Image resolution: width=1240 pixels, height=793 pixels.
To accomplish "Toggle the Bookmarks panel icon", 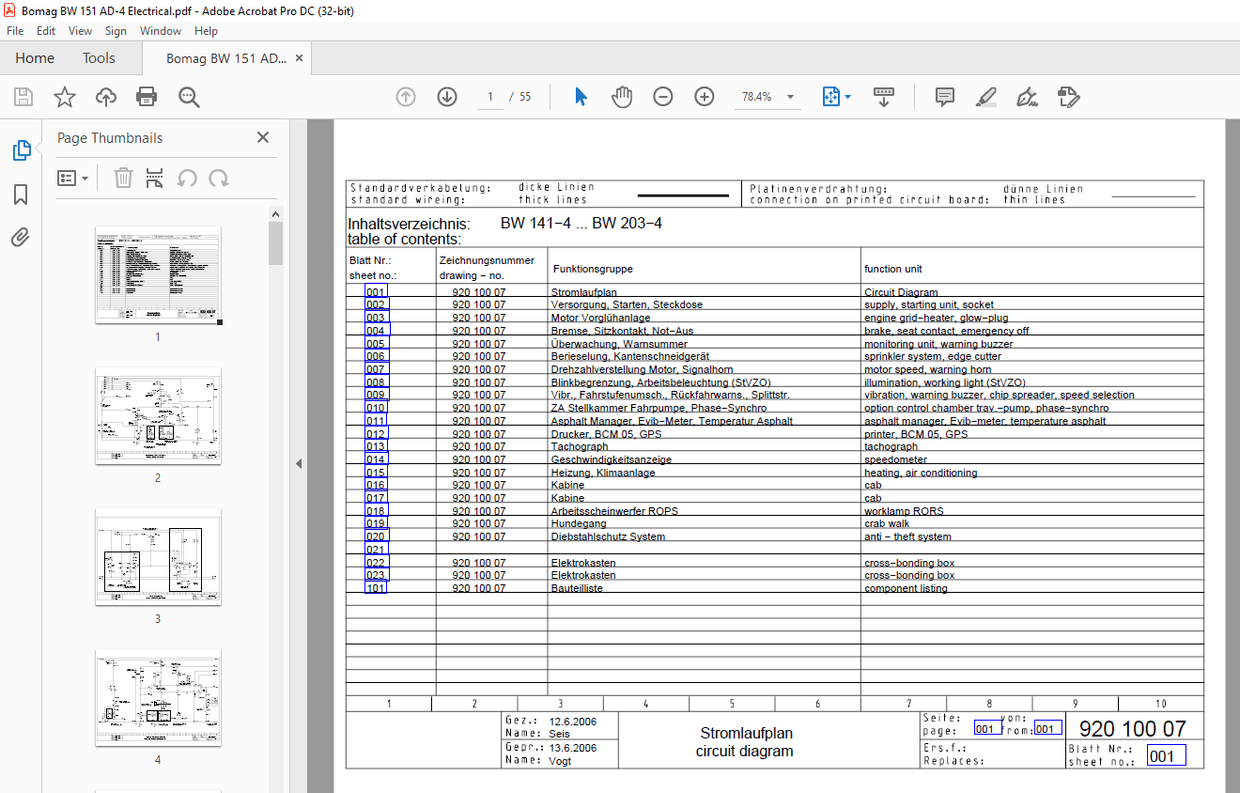I will [21, 194].
